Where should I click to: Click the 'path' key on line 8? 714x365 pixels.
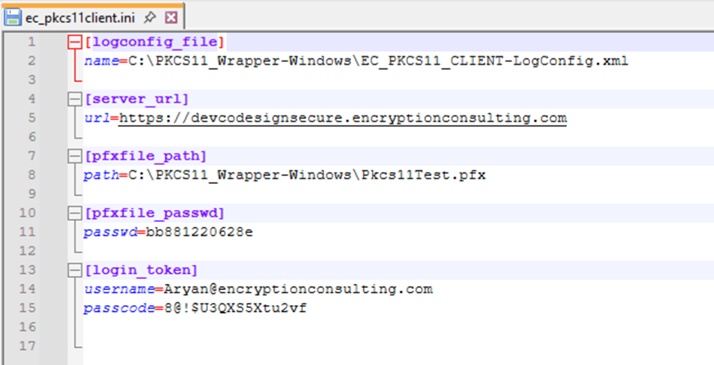point(101,175)
